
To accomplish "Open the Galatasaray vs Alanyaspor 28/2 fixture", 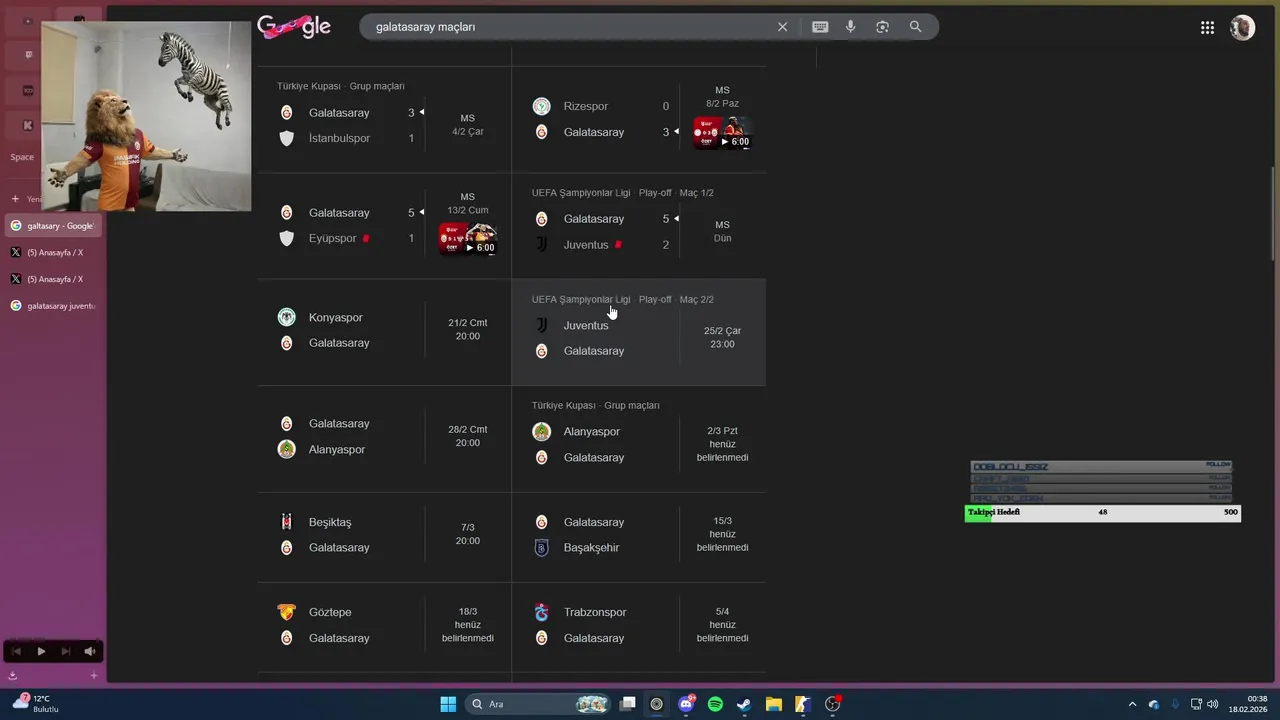I will 384,438.
